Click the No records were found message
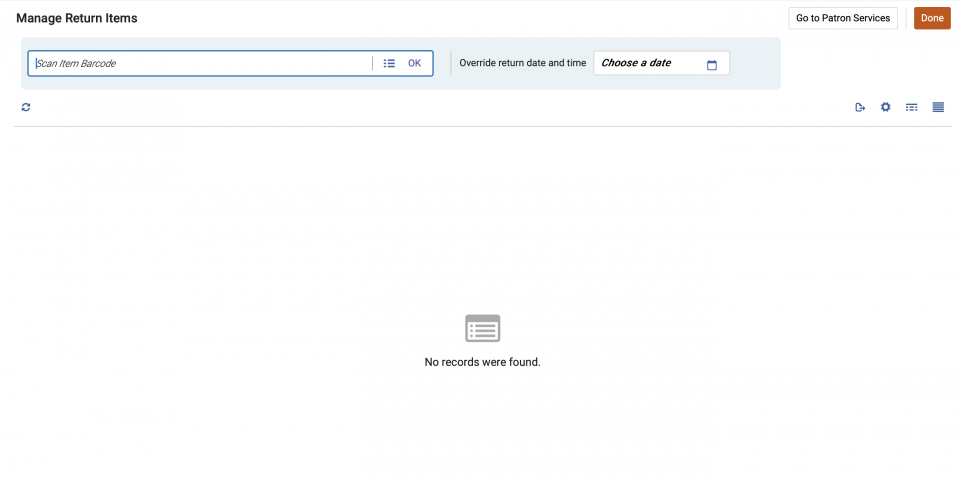Viewport: 960px width, 479px height. (482, 362)
